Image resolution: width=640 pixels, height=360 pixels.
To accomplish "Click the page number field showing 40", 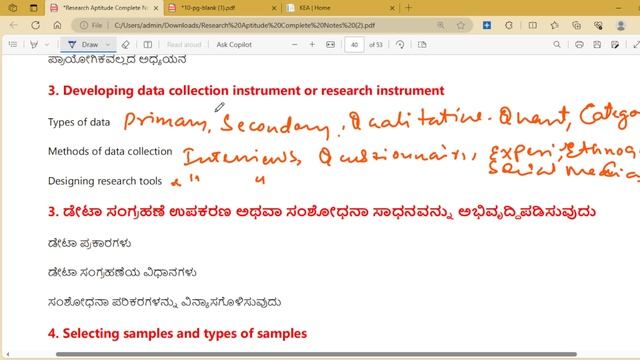I will (354, 44).
